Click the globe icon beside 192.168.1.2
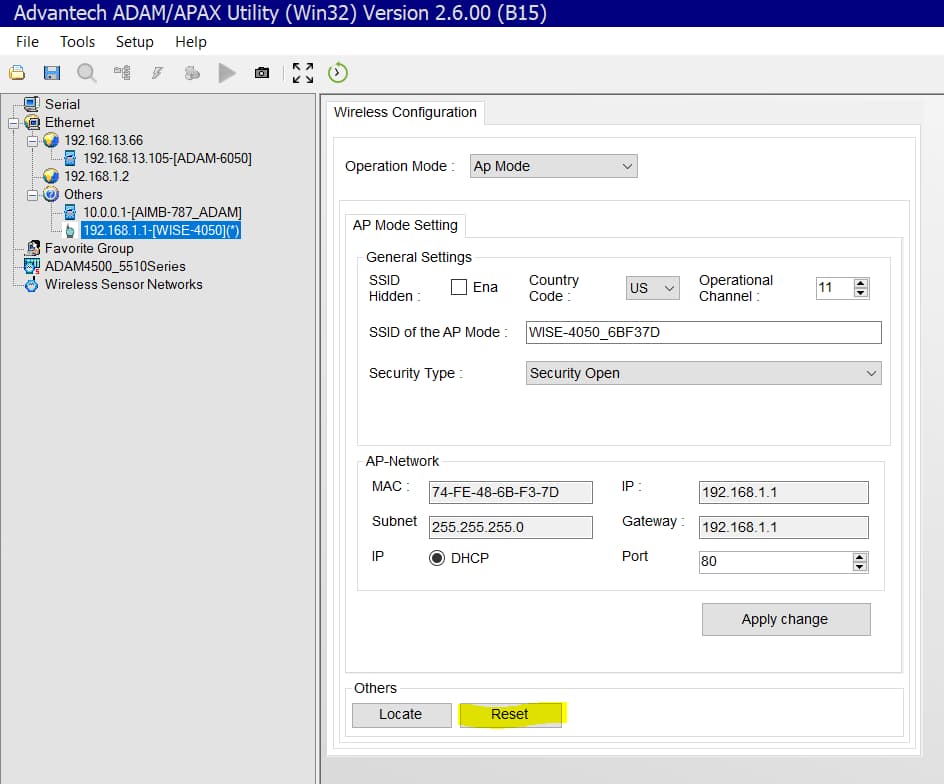Screen dimensions: 944x784 [x=51, y=176]
